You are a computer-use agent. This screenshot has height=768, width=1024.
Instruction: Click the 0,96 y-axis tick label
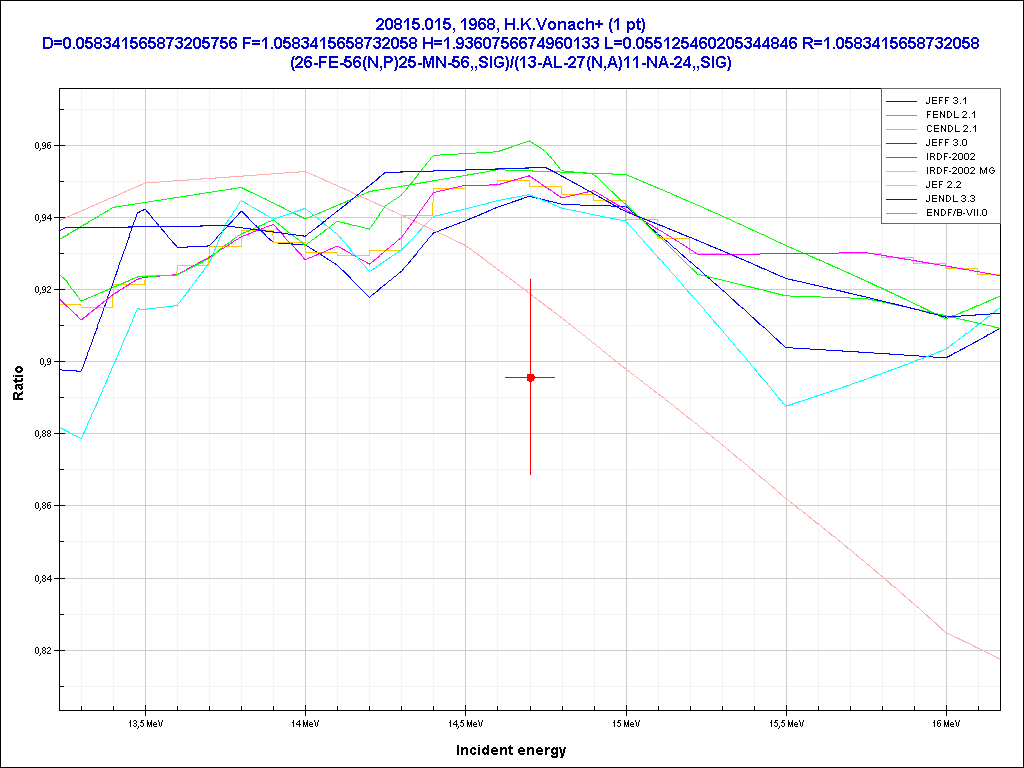43,146
